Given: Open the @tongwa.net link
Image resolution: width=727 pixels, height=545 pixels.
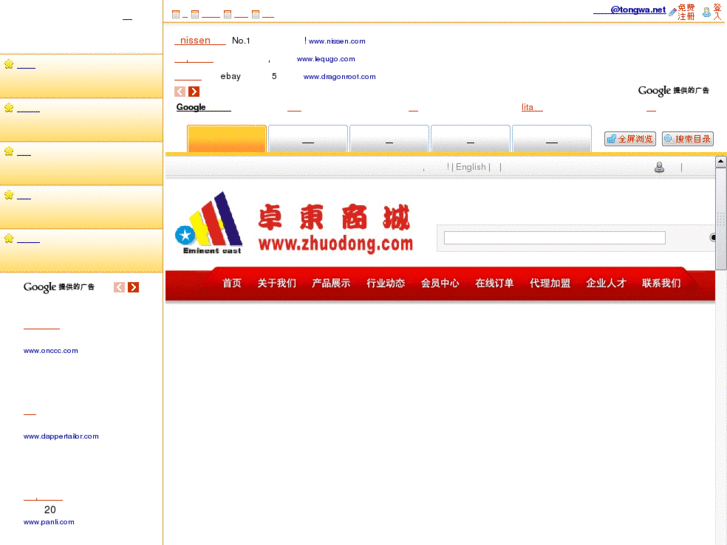Looking at the screenshot, I should [x=630, y=10].
